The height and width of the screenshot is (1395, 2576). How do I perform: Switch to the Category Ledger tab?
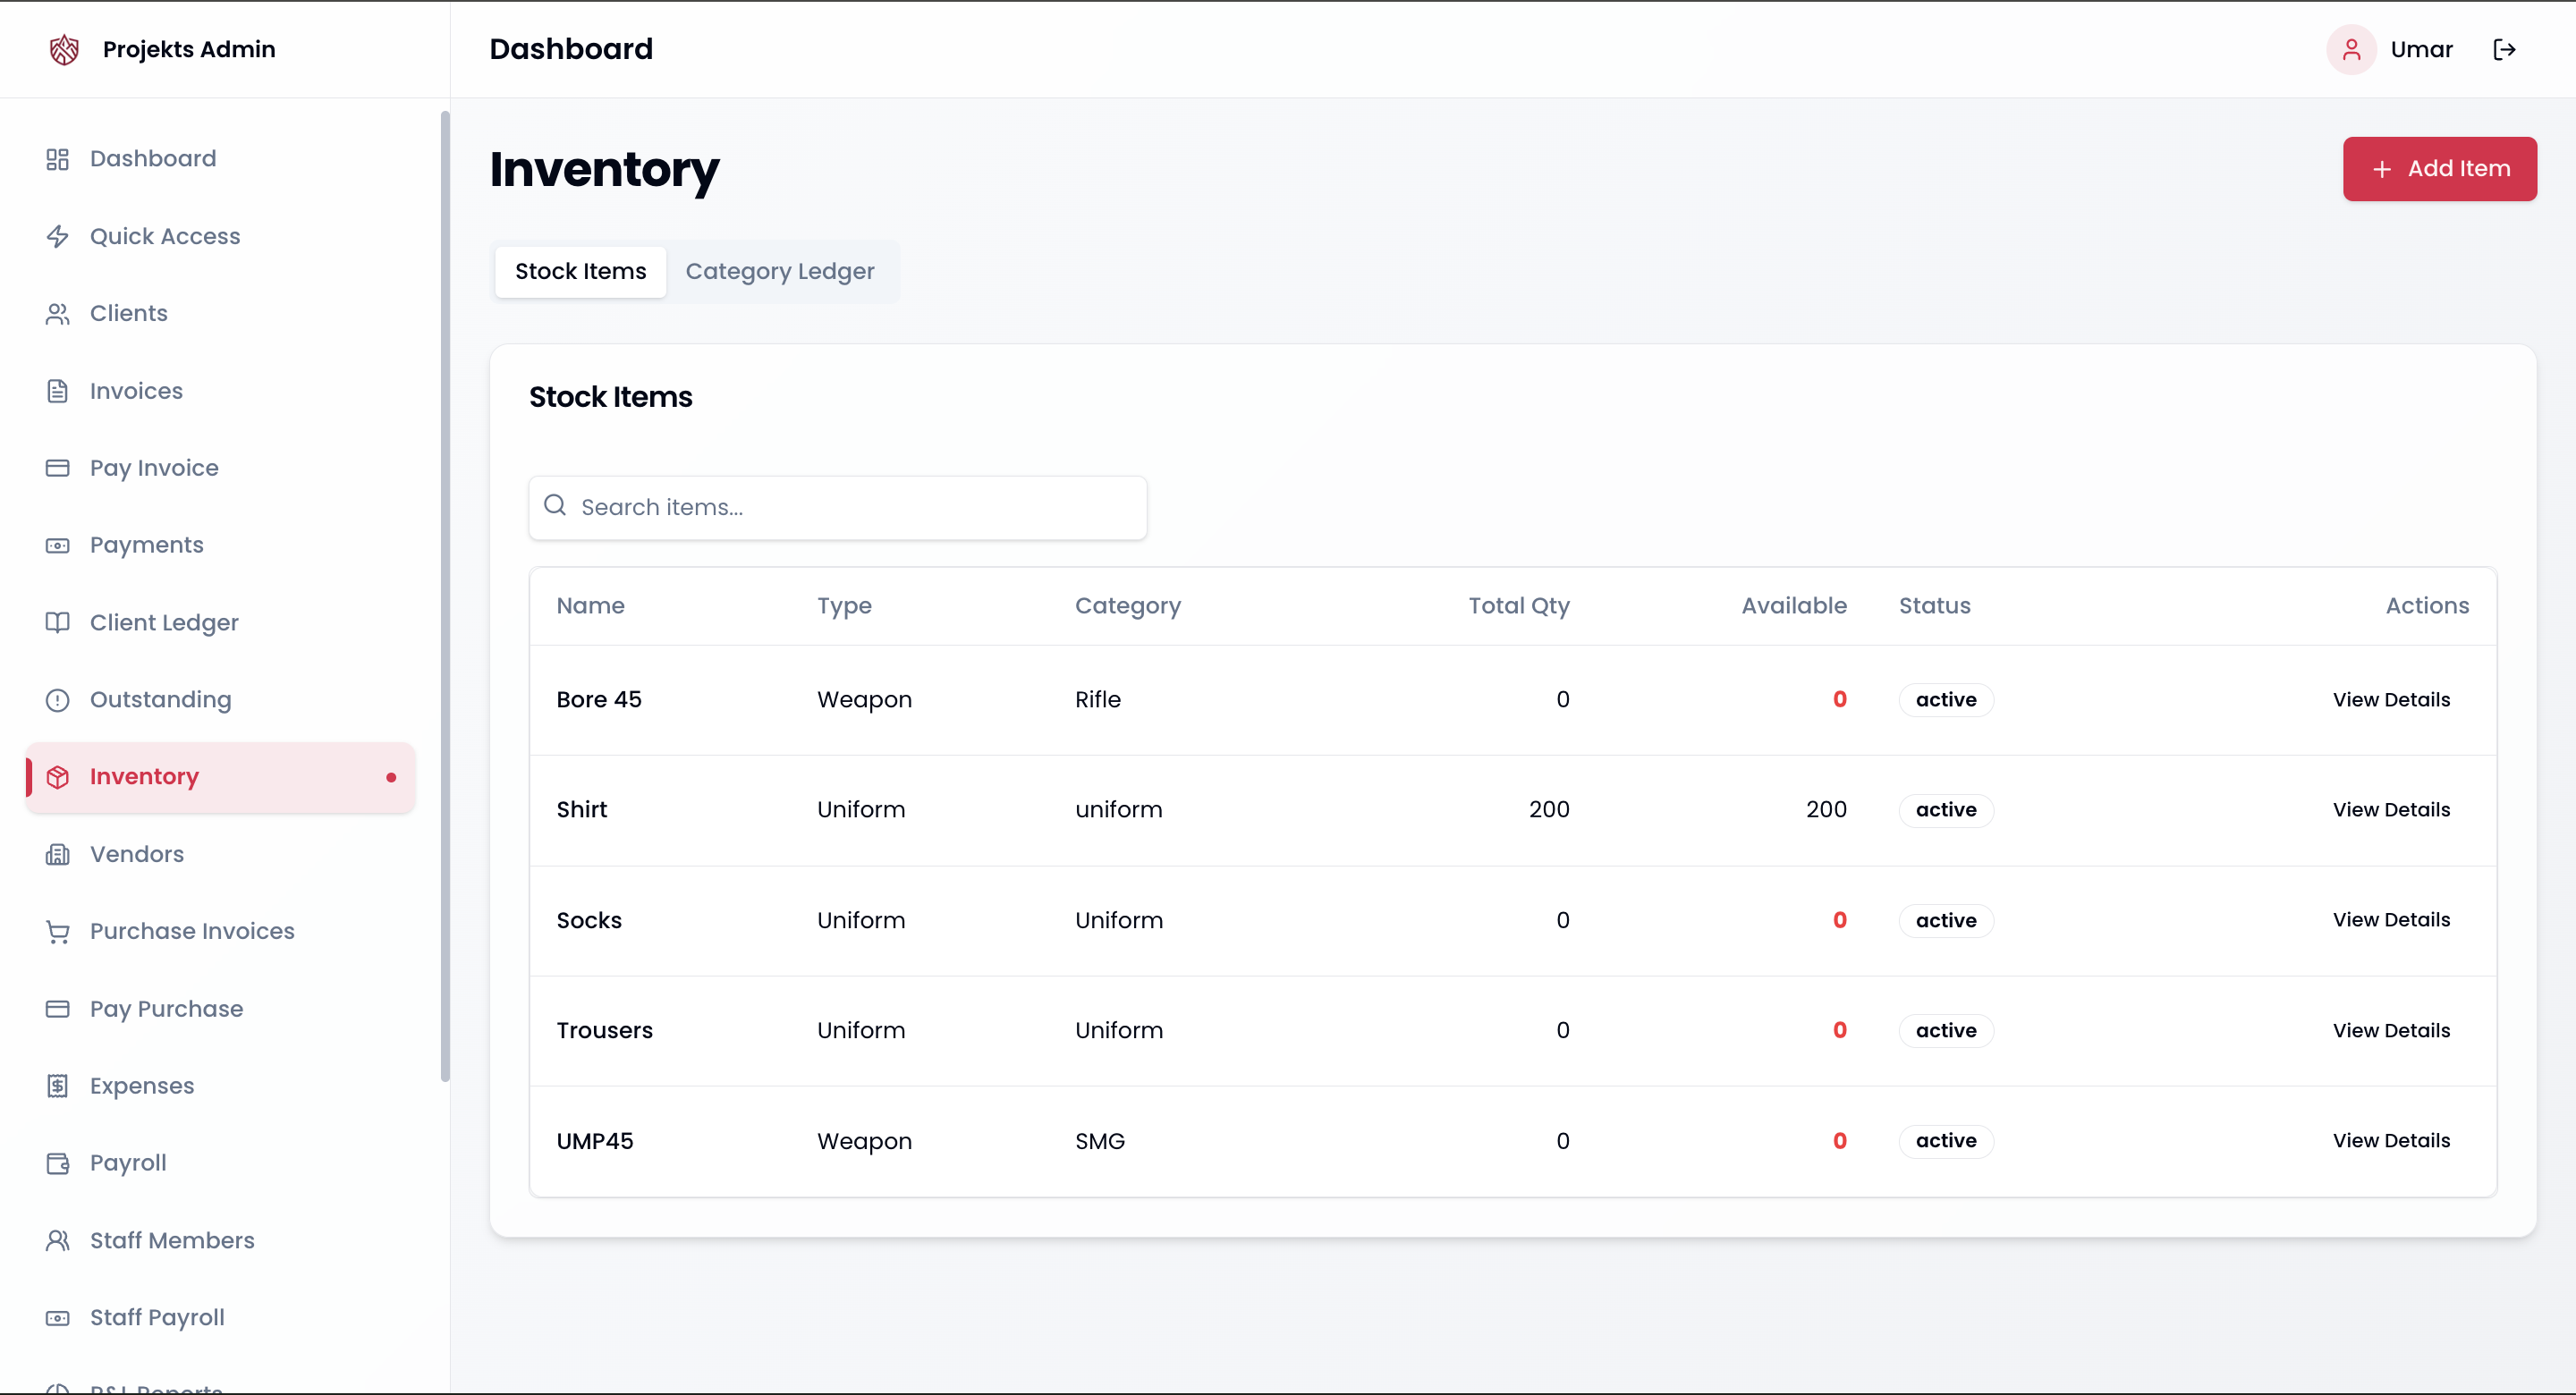tap(779, 271)
